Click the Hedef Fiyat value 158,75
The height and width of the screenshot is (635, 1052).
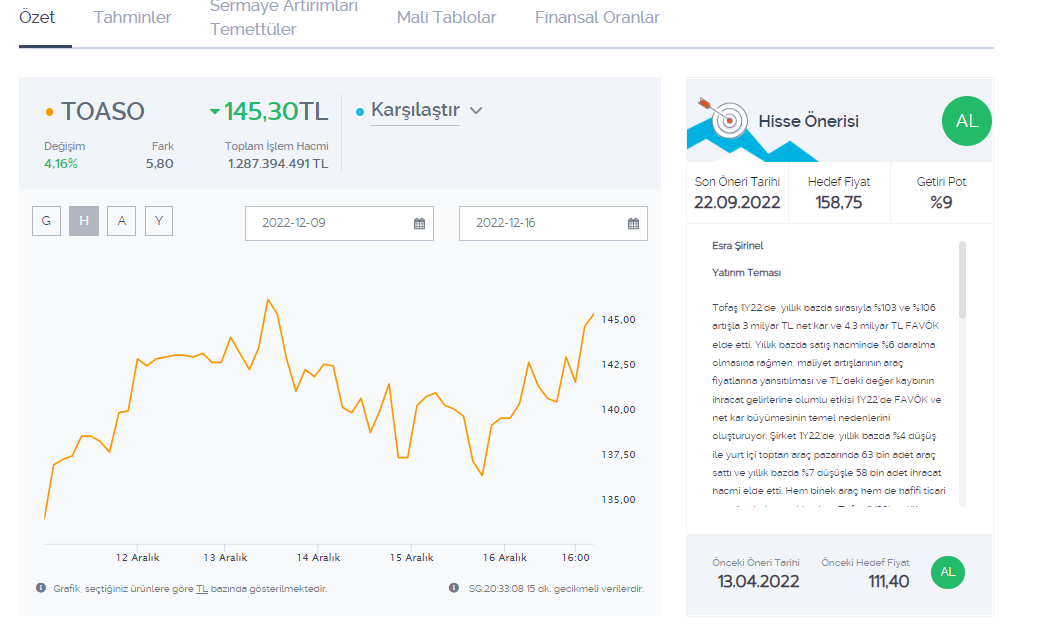pyautogui.click(x=839, y=203)
